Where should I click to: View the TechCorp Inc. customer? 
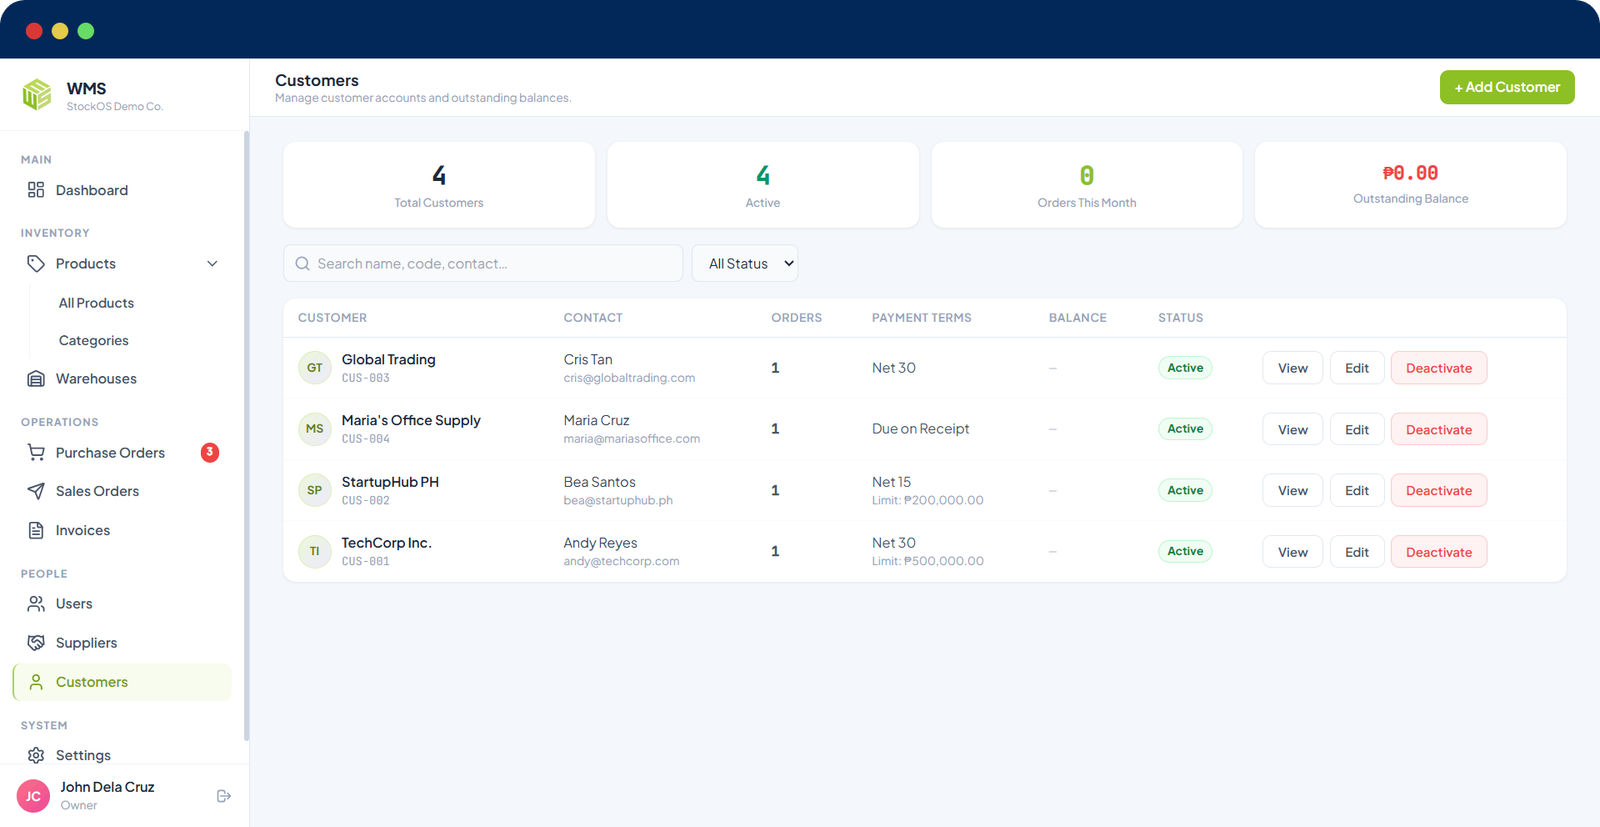point(1293,552)
